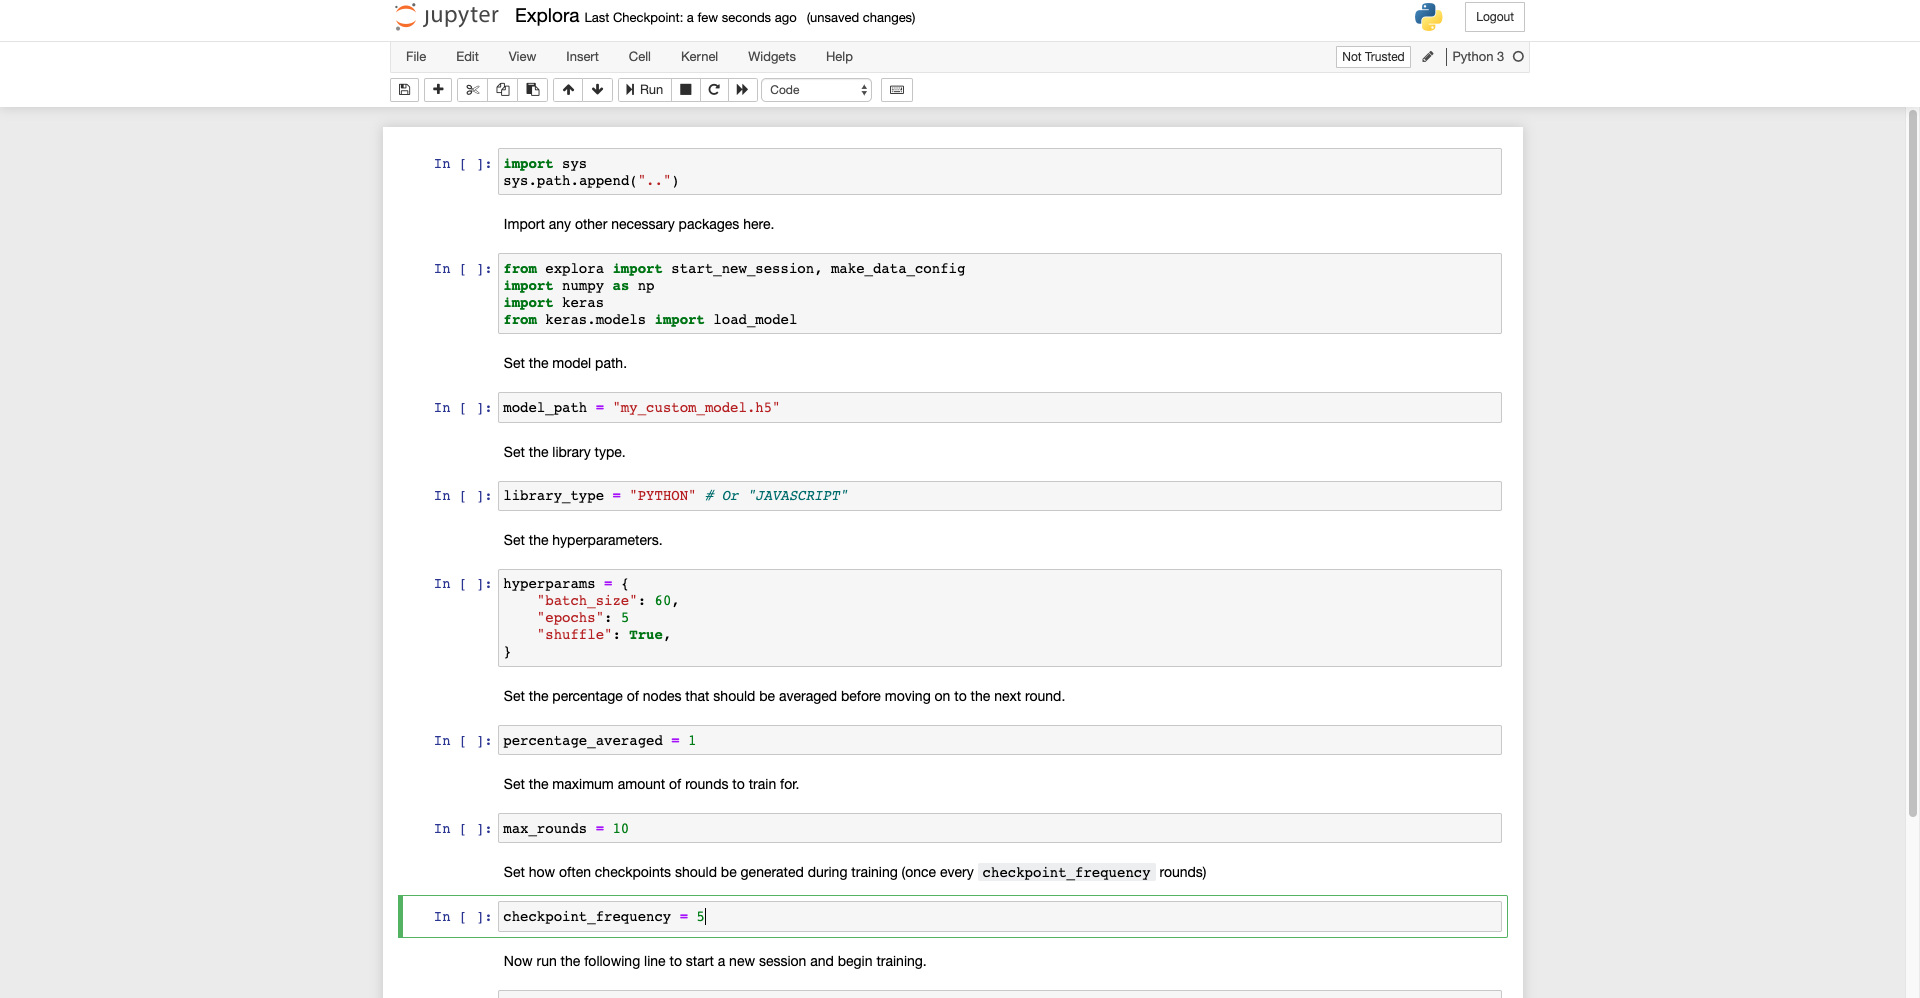Viewport: 1920px width, 998px height.
Task: Open the Kernel menu
Action: 699,57
